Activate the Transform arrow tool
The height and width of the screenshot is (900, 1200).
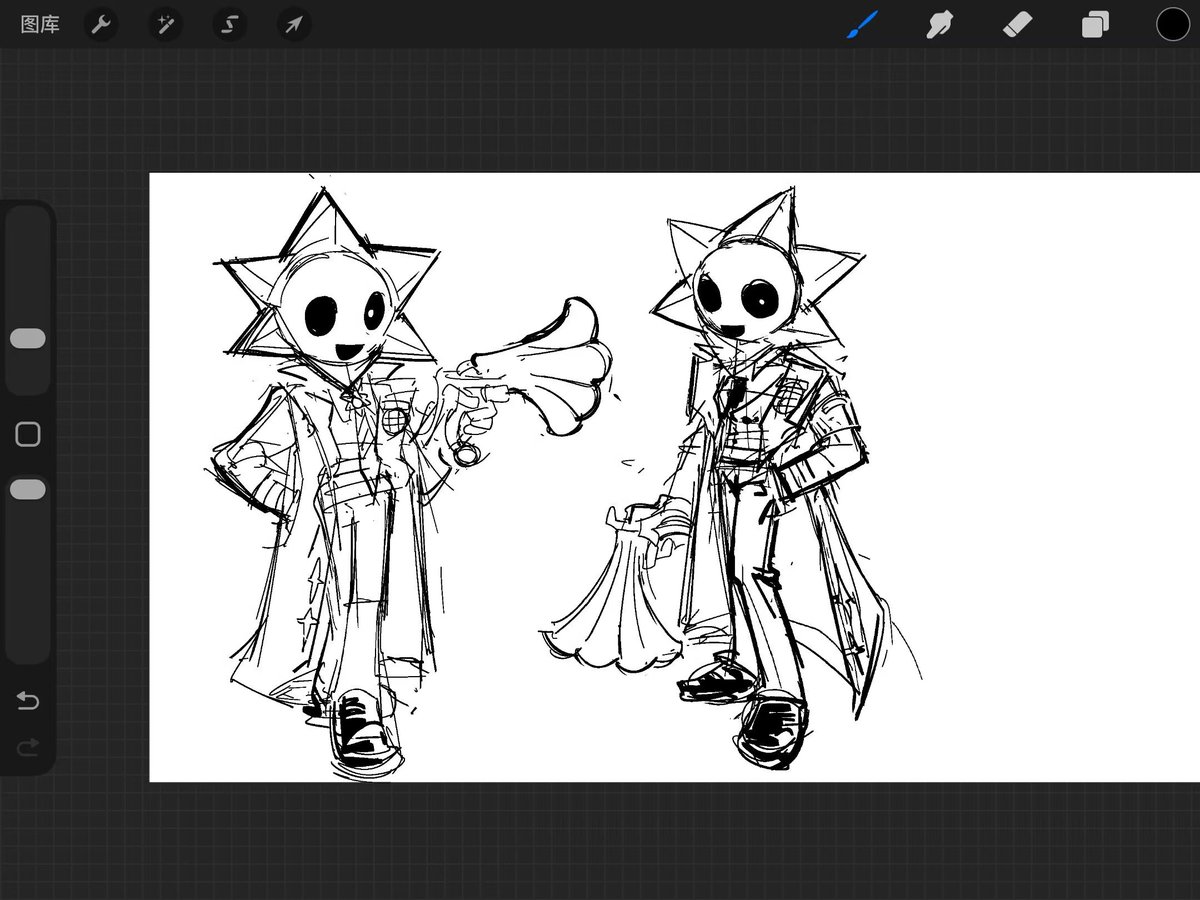point(293,24)
